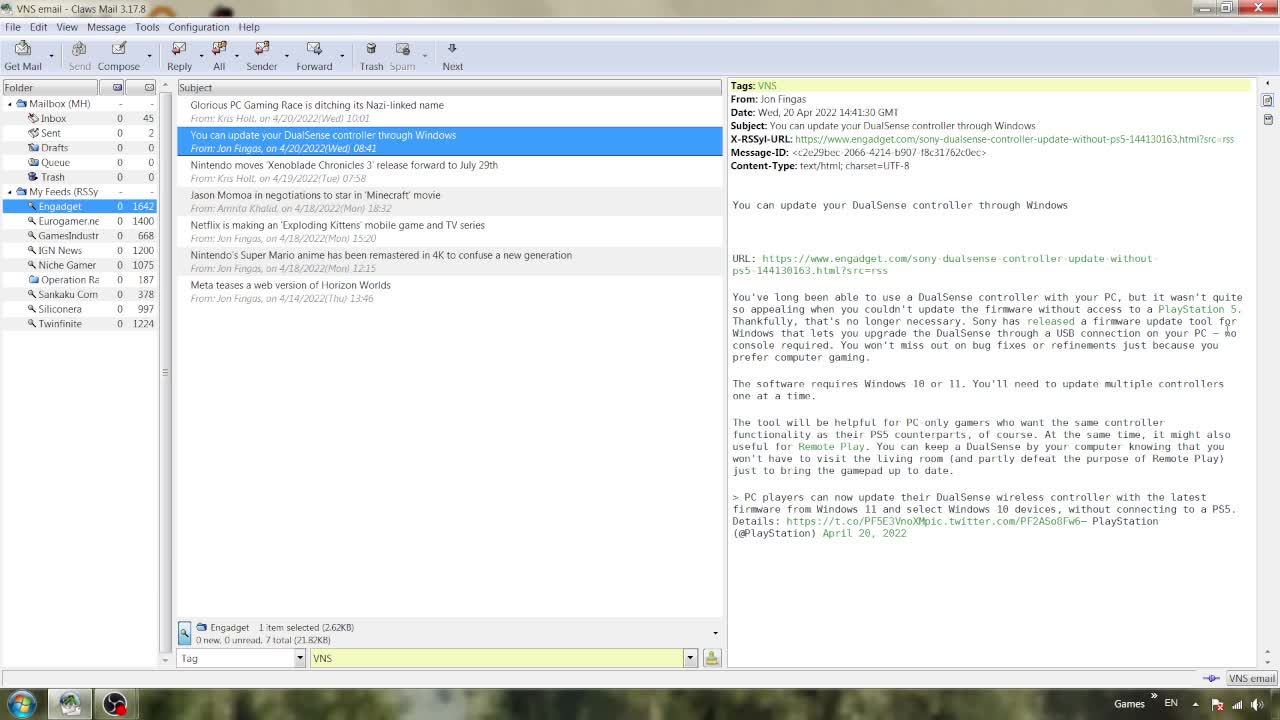
Task: Click the Windows Start button
Action: 22,704
